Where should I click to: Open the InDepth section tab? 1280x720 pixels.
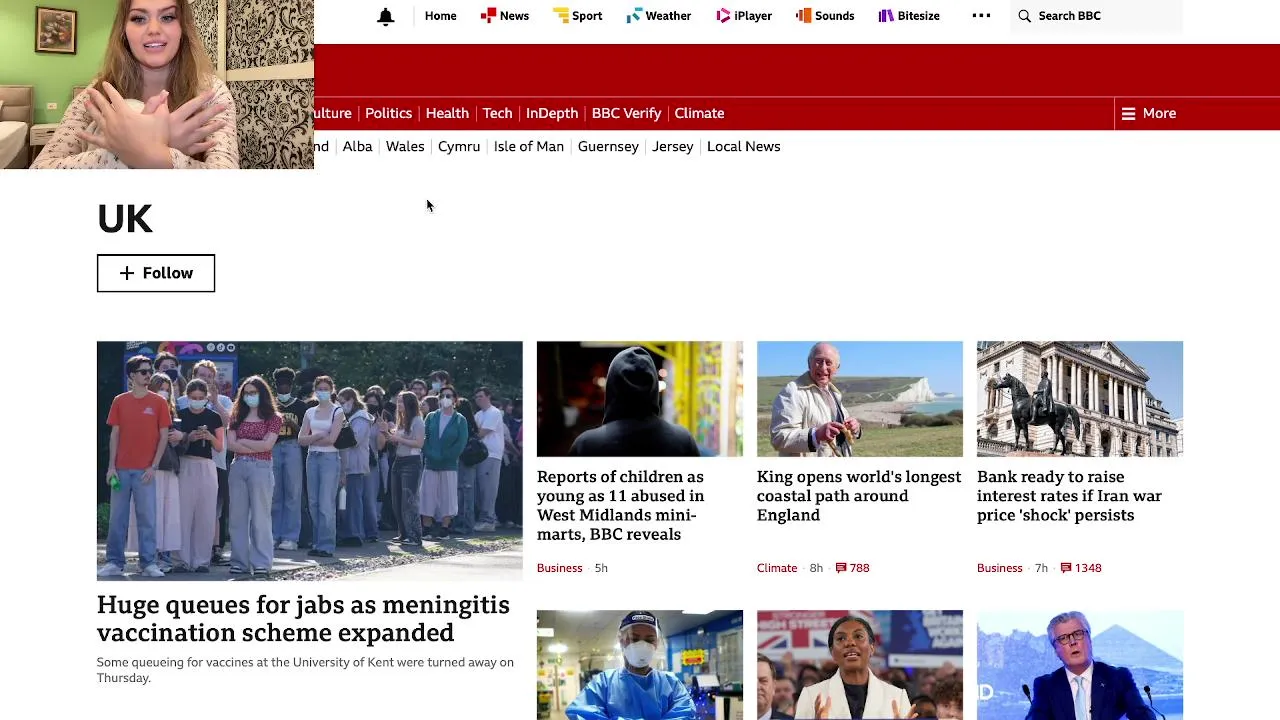click(x=552, y=114)
